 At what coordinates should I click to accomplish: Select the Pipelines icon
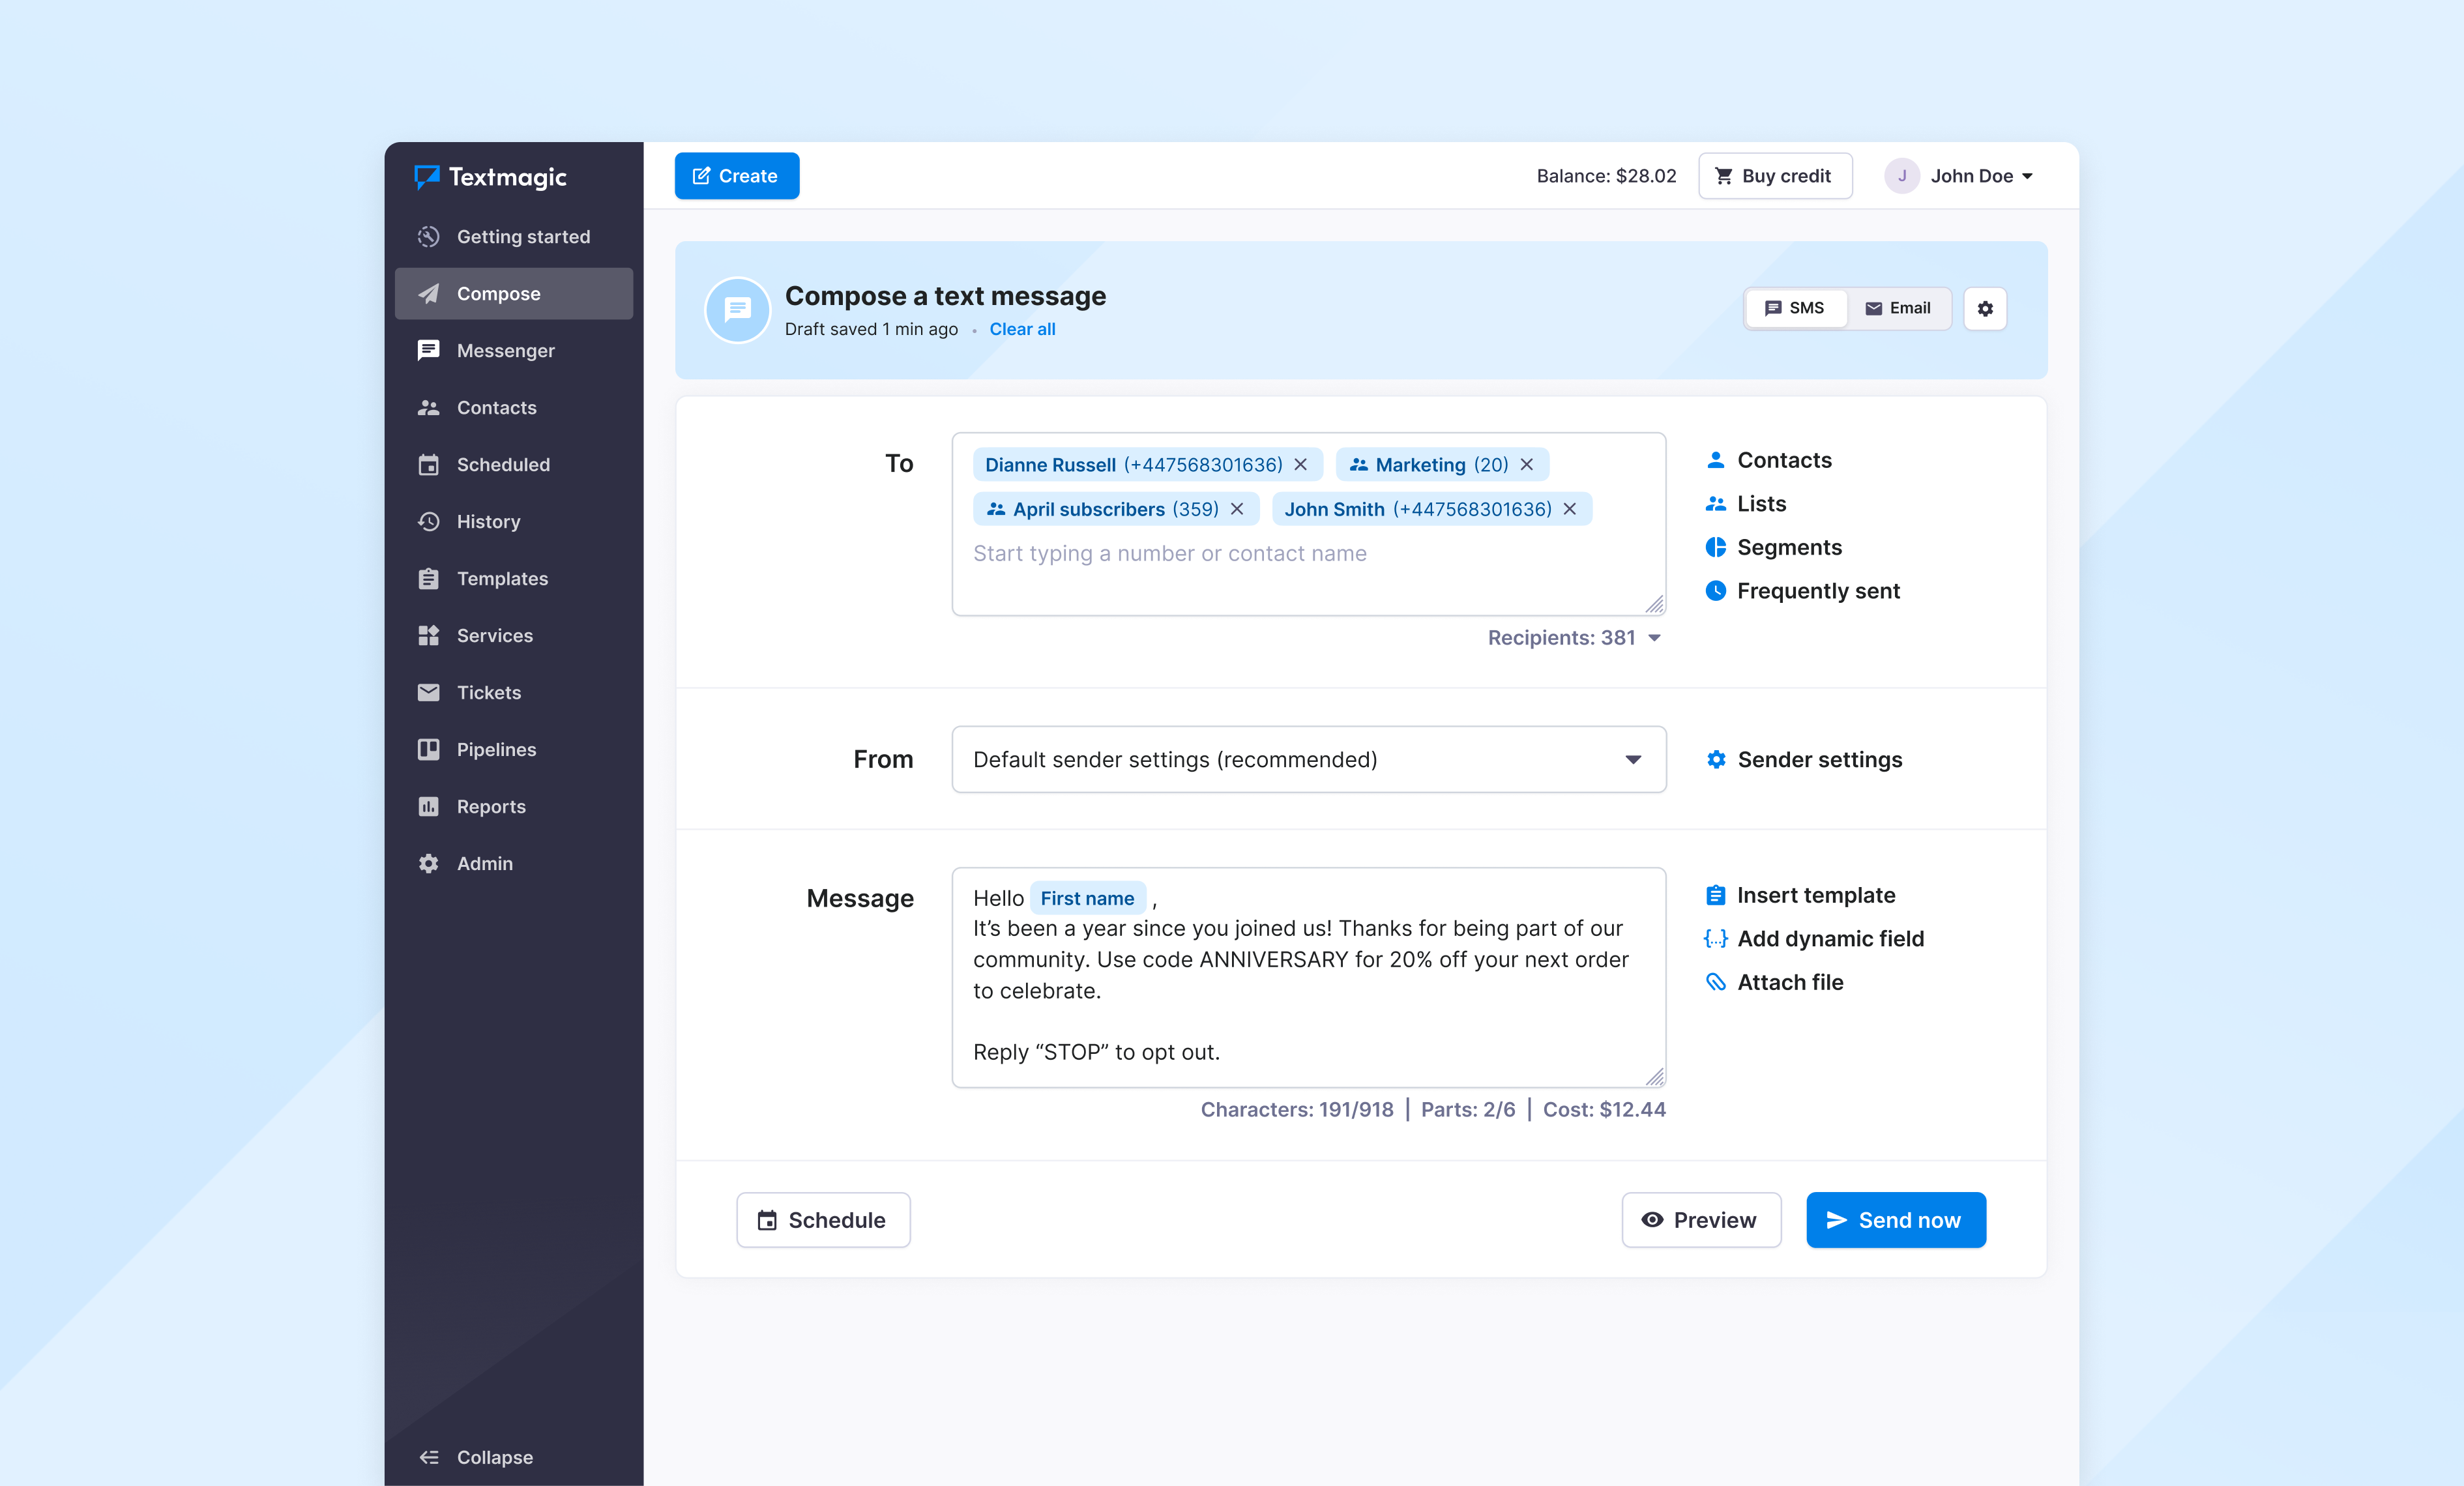(429, 749)
